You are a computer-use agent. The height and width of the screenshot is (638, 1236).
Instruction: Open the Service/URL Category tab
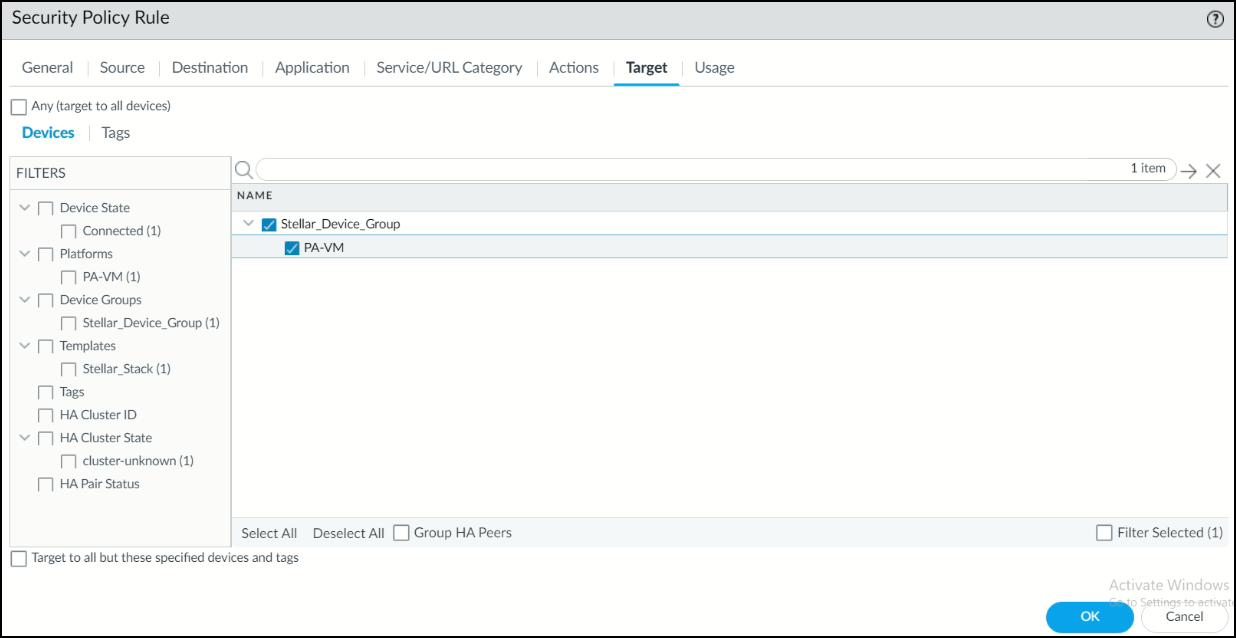449,68
